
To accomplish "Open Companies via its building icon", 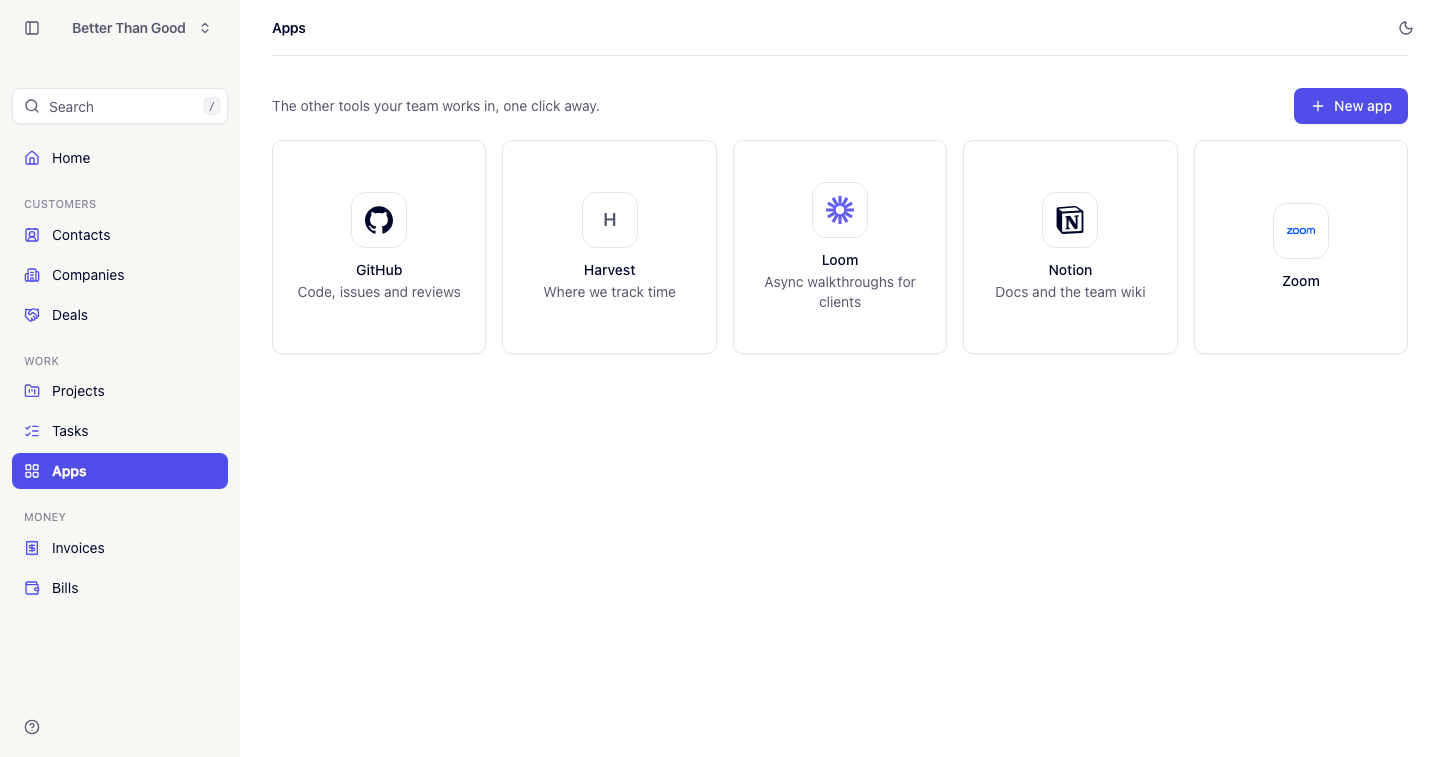I will pyautogui.click(x=32, y=275).
